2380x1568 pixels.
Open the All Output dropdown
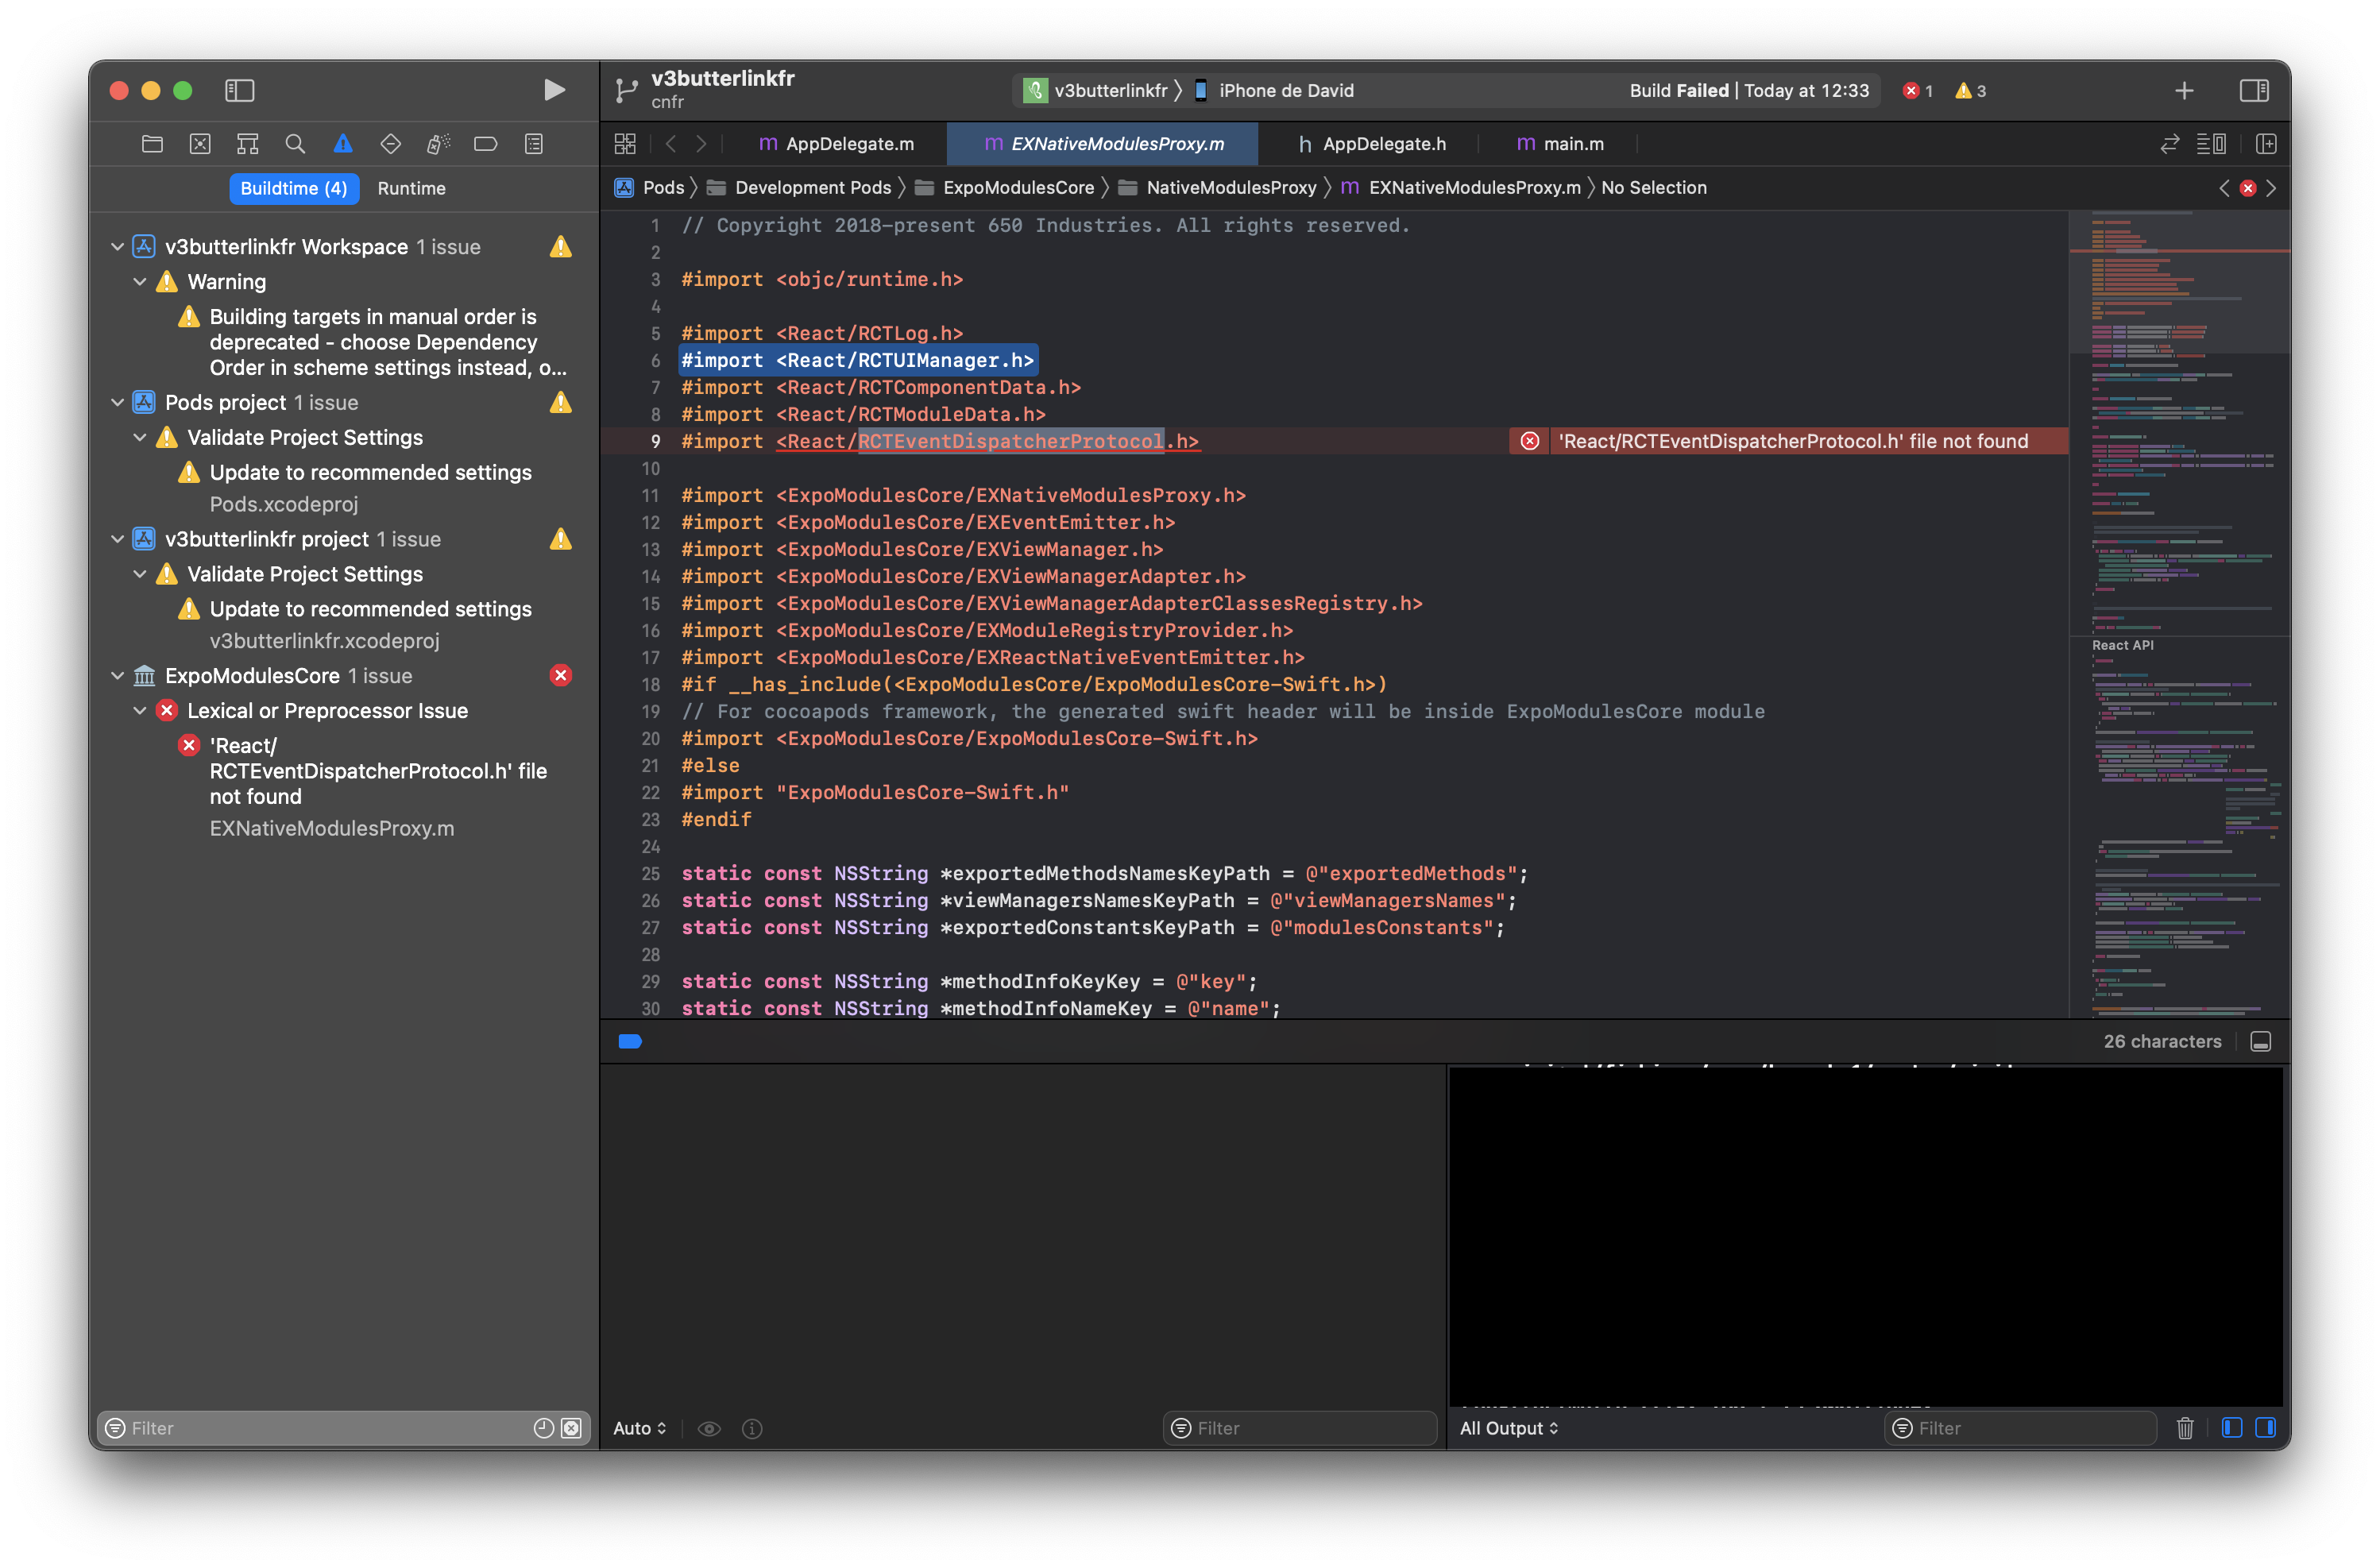pyautogui.click(x=1508, y=1428)
